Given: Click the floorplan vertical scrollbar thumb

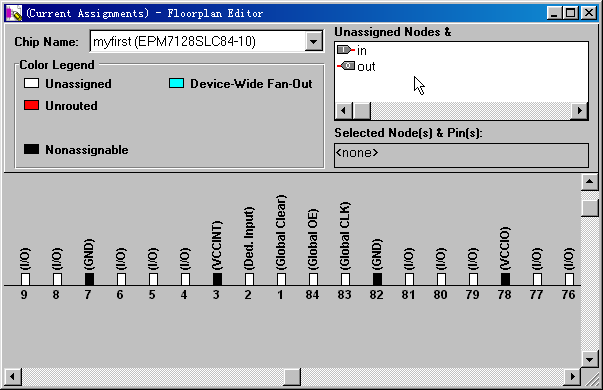Looking at the screenshot, I should click(x=590, y=208).
